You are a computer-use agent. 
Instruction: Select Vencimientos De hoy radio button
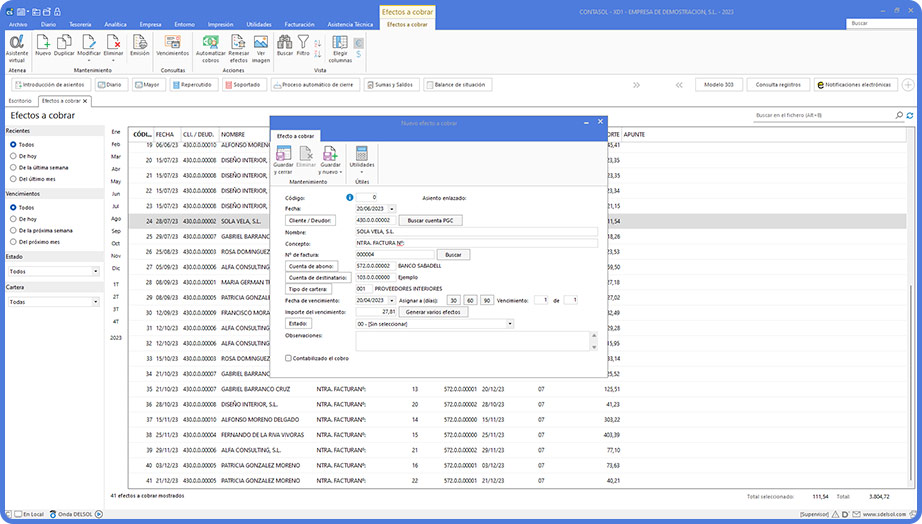click(13, 219)
